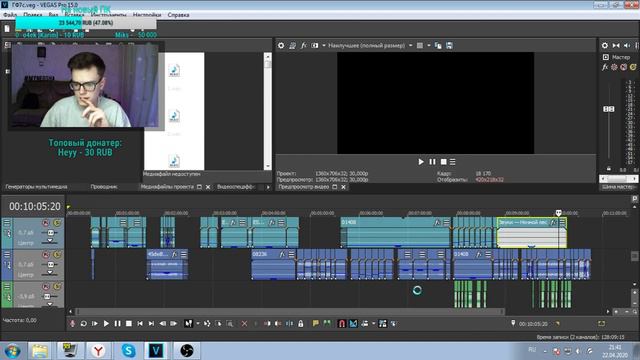Image resolution: width=640 pixels, height=360 pixels.
Task: Open Skype from the taskbar
Action: coord(128,351)
